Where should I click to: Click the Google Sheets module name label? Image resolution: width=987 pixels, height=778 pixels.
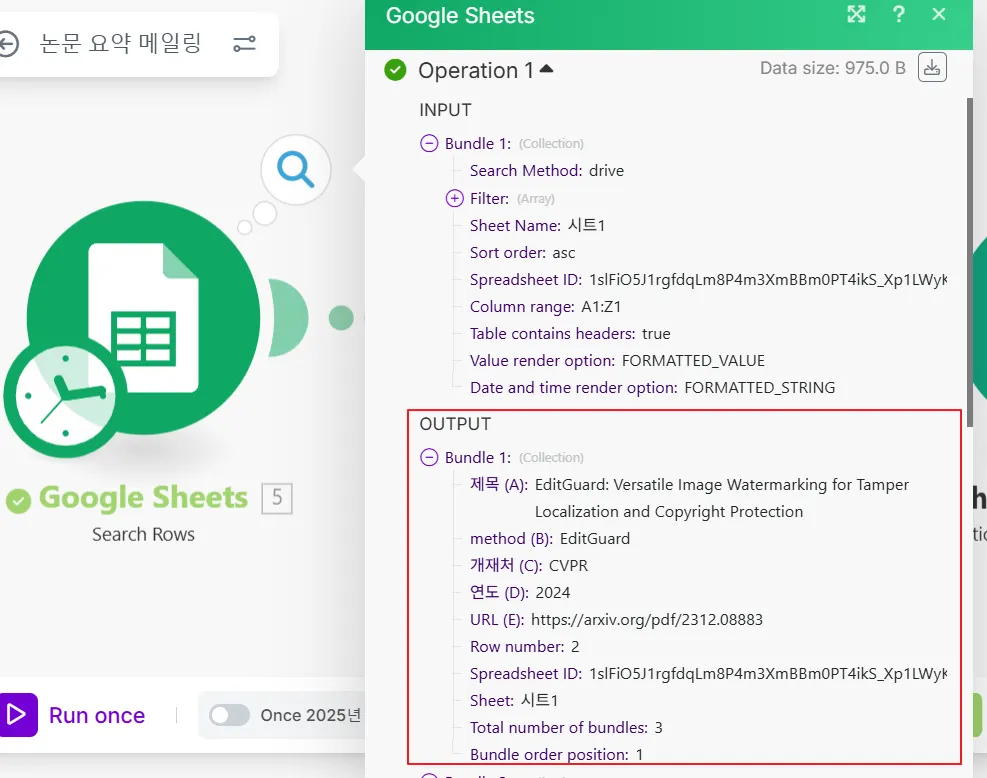[x=144, y=497]
